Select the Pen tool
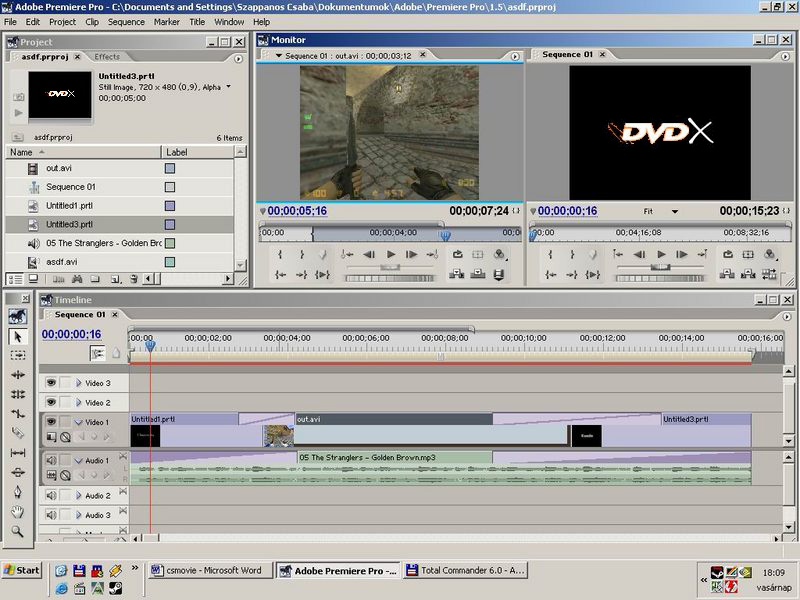Screen dimensions: 800x600 18,492
